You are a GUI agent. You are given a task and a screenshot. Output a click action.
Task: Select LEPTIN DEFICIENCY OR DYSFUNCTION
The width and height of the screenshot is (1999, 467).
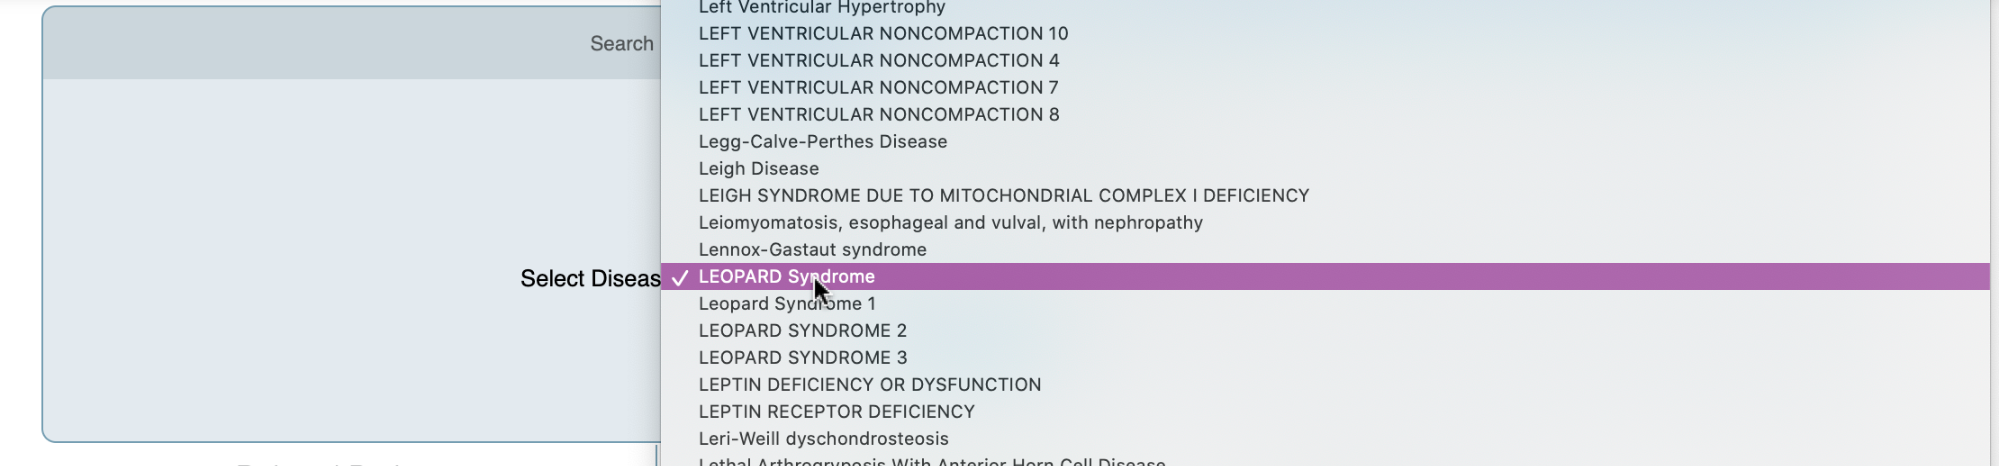point(1325,384)
